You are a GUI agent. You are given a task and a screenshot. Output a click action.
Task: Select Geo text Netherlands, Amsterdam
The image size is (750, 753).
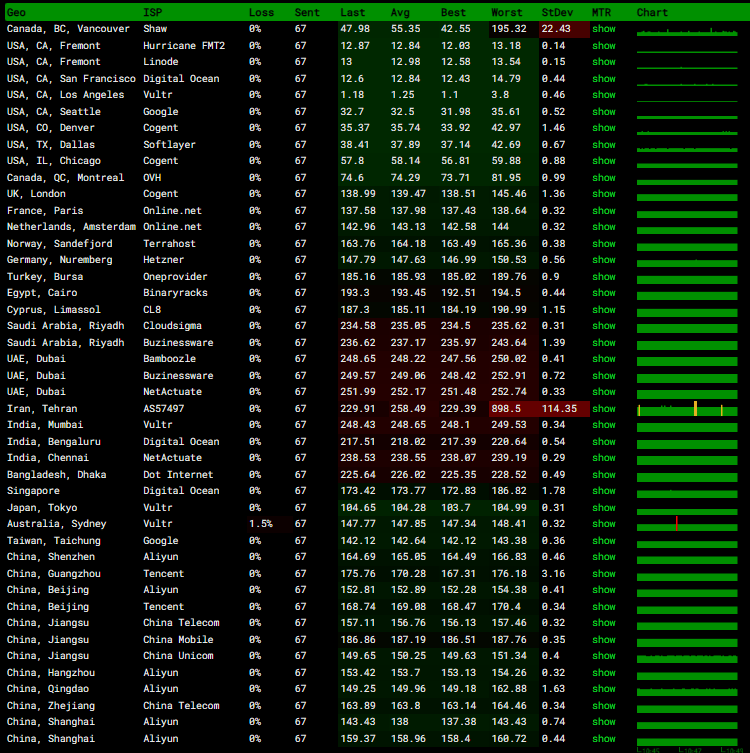pos(71,227)
